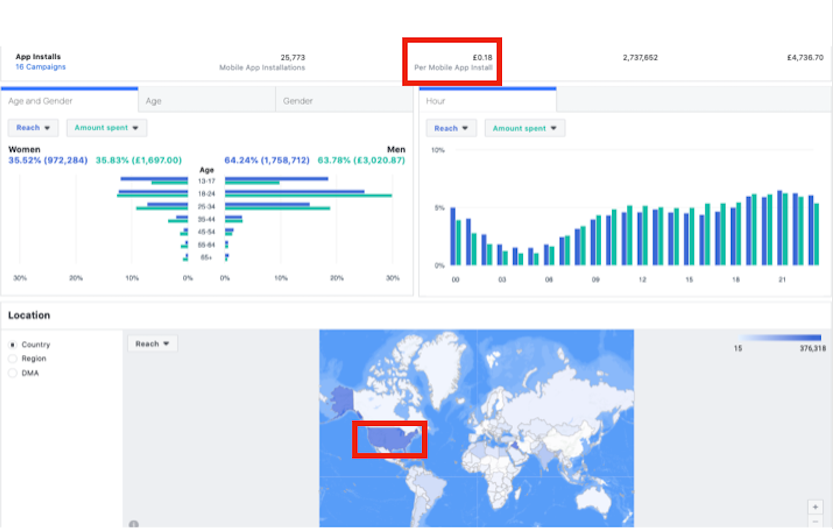Viewport: 833px width, 529px height.
Task: Click the 65+ age row label
Action: tap(207, 258)
